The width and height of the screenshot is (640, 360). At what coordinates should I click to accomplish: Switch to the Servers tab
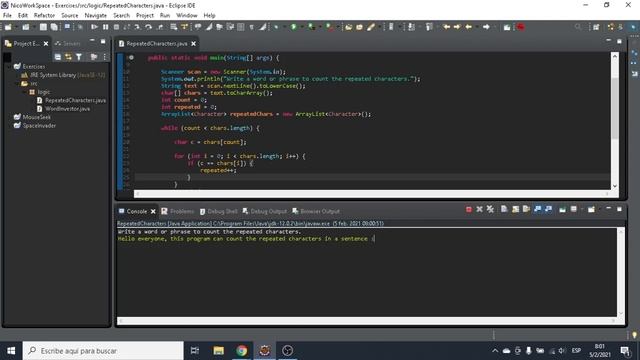tap(68, 43)
